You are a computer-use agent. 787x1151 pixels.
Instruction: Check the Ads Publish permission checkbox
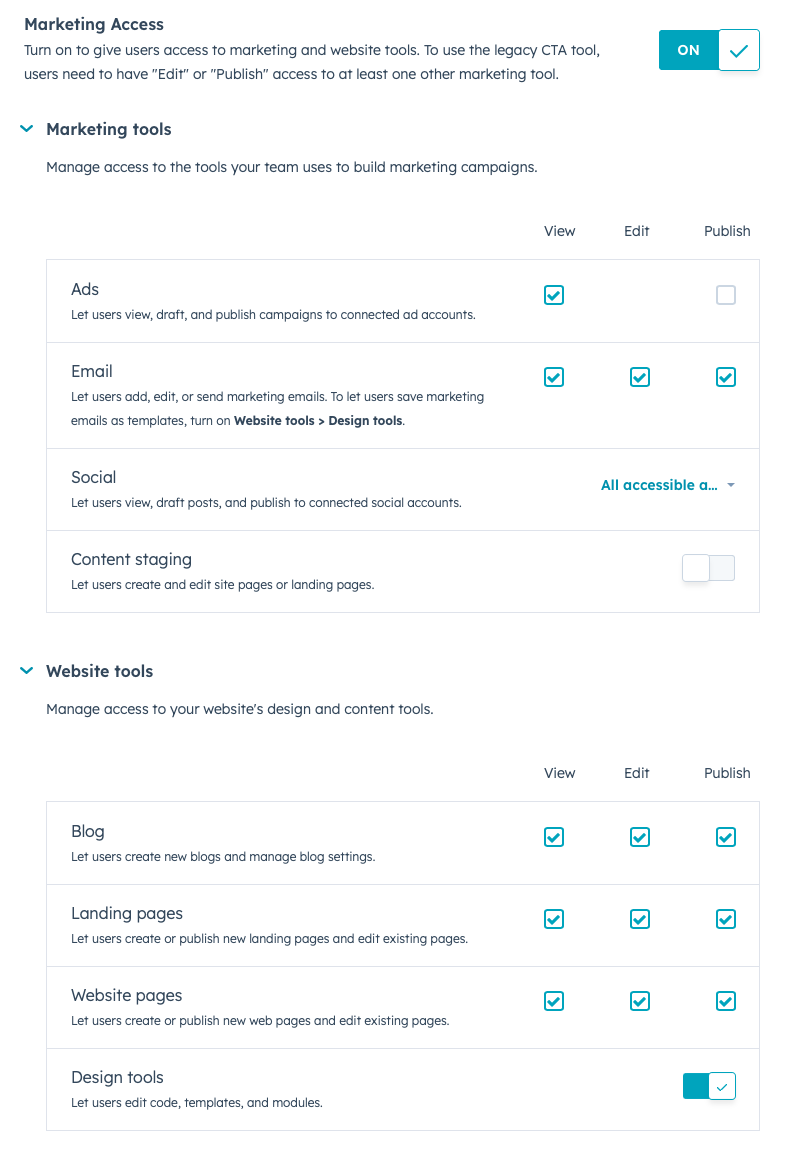pyautogui.click(x=725, y=295)
